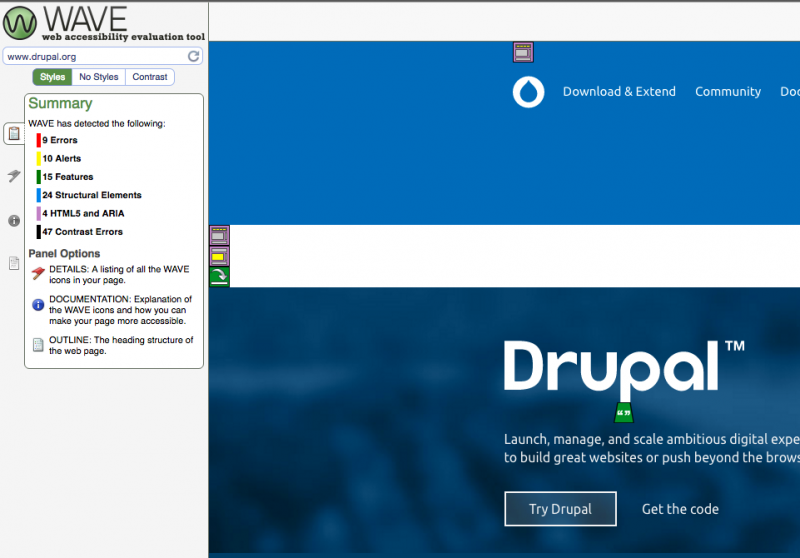Click the WAVE logo icon
This screenshot has height=558, width=800.
(20, 23)
